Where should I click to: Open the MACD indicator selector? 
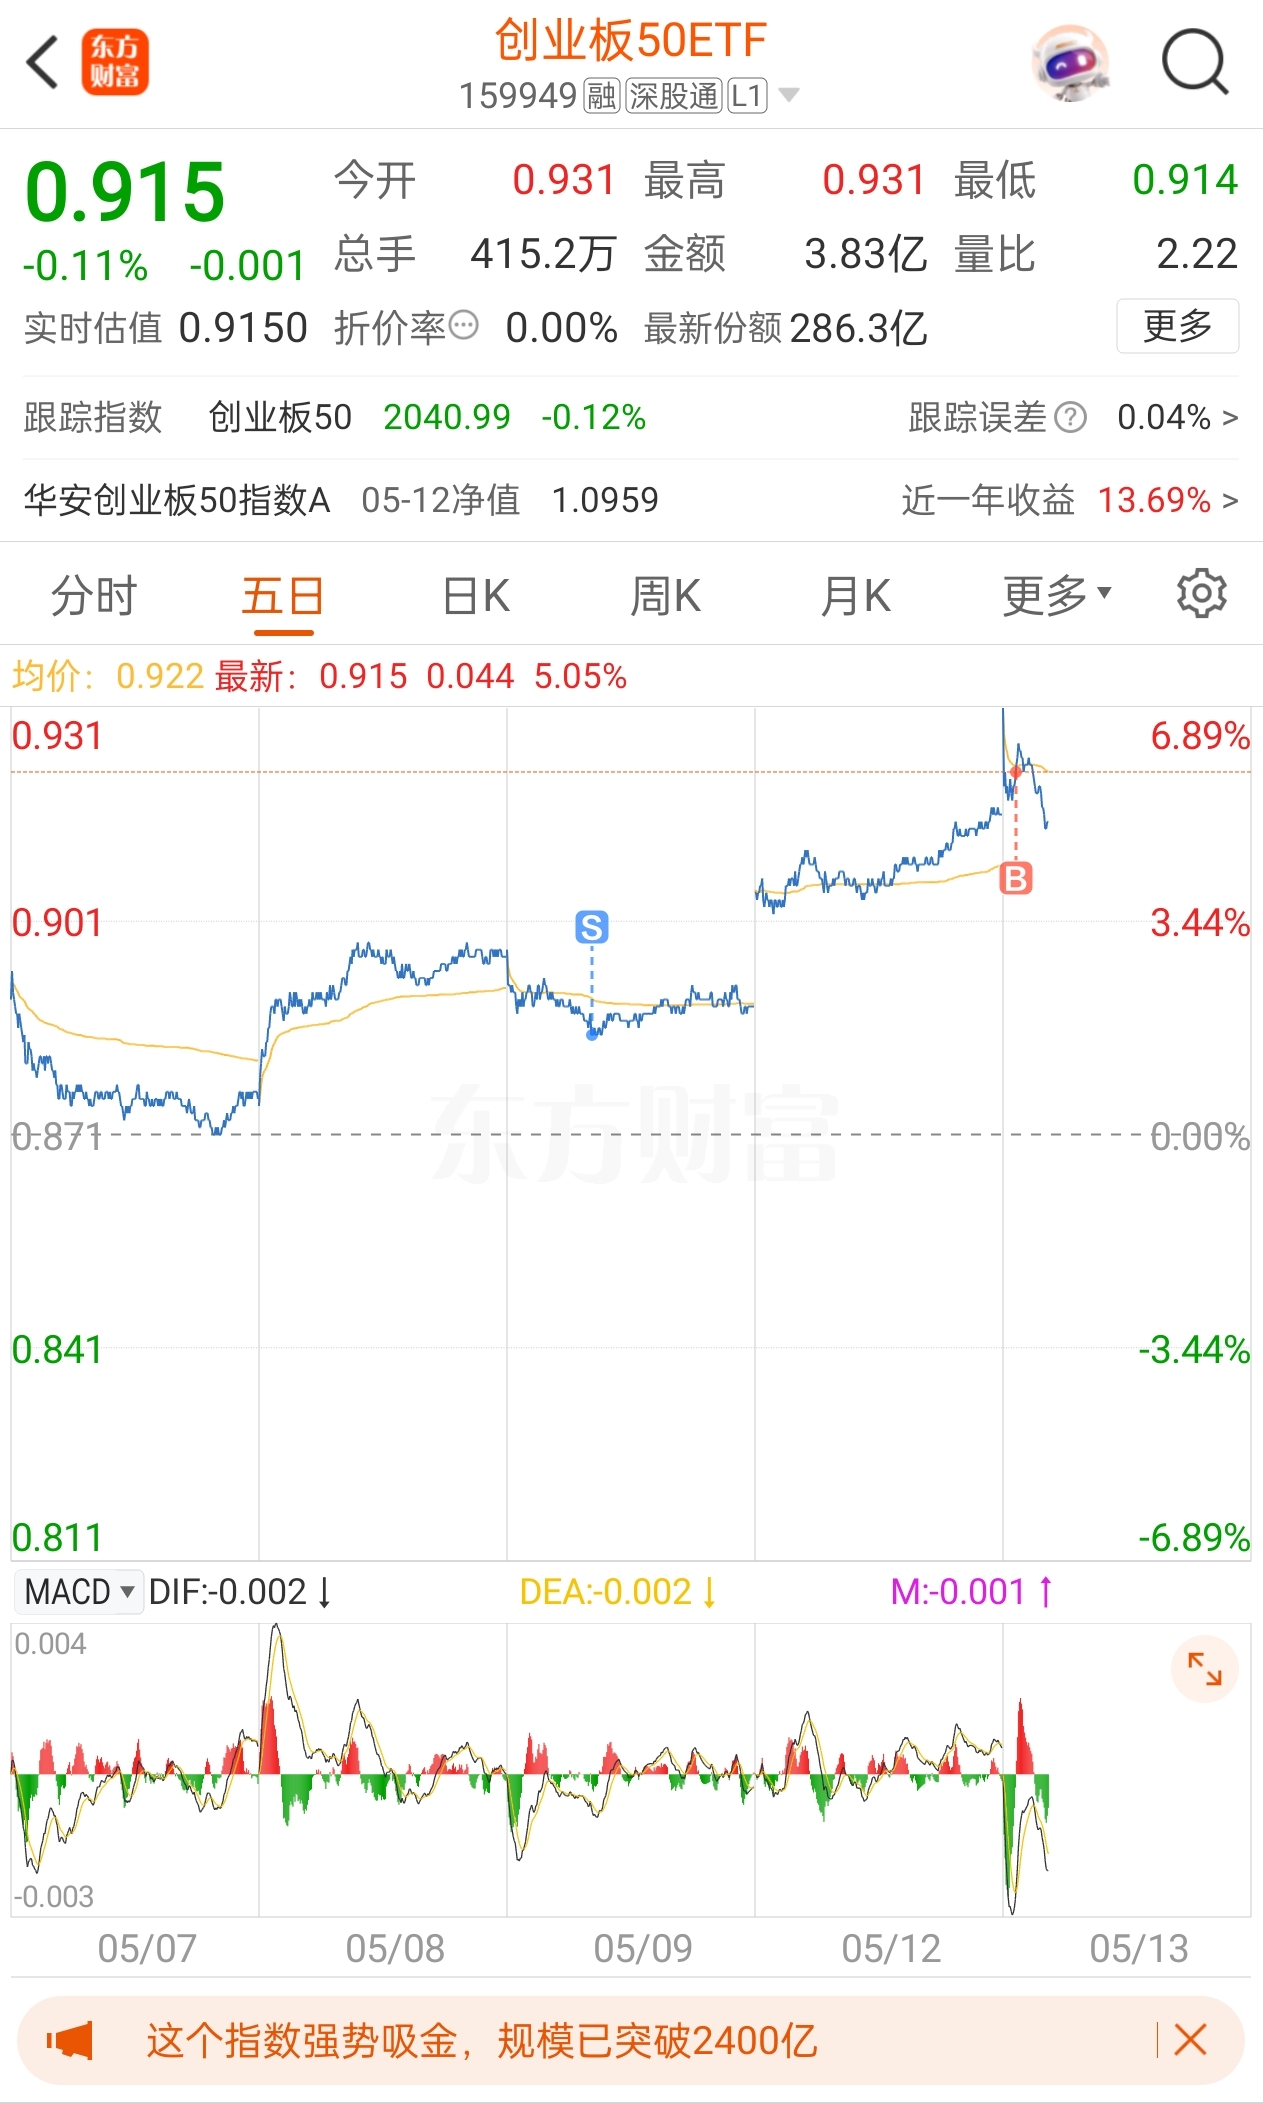[79, 1591]
